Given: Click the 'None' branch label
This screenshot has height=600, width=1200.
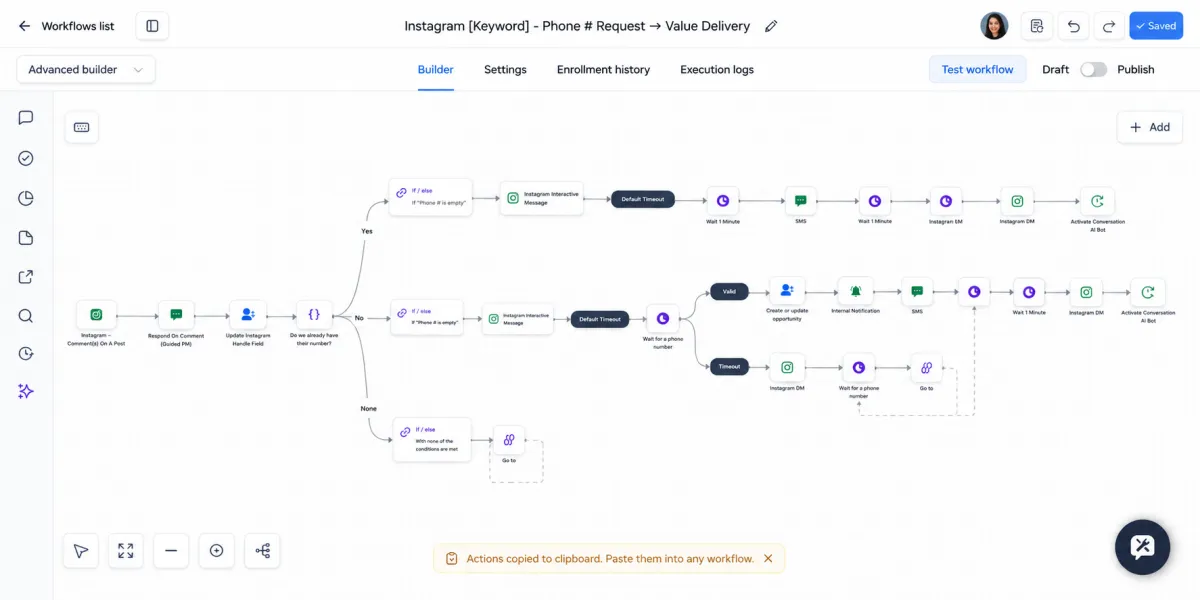Looking at the screenshot, I should pos(368,408).
